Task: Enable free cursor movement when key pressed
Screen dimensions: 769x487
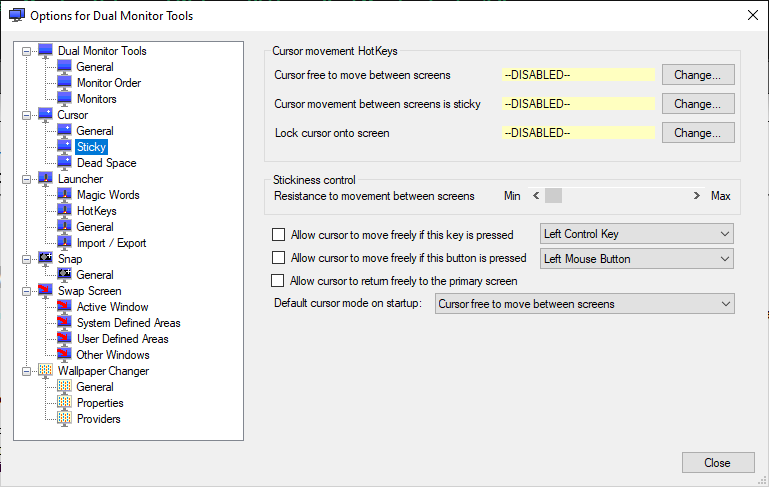Action: [279, 235]
